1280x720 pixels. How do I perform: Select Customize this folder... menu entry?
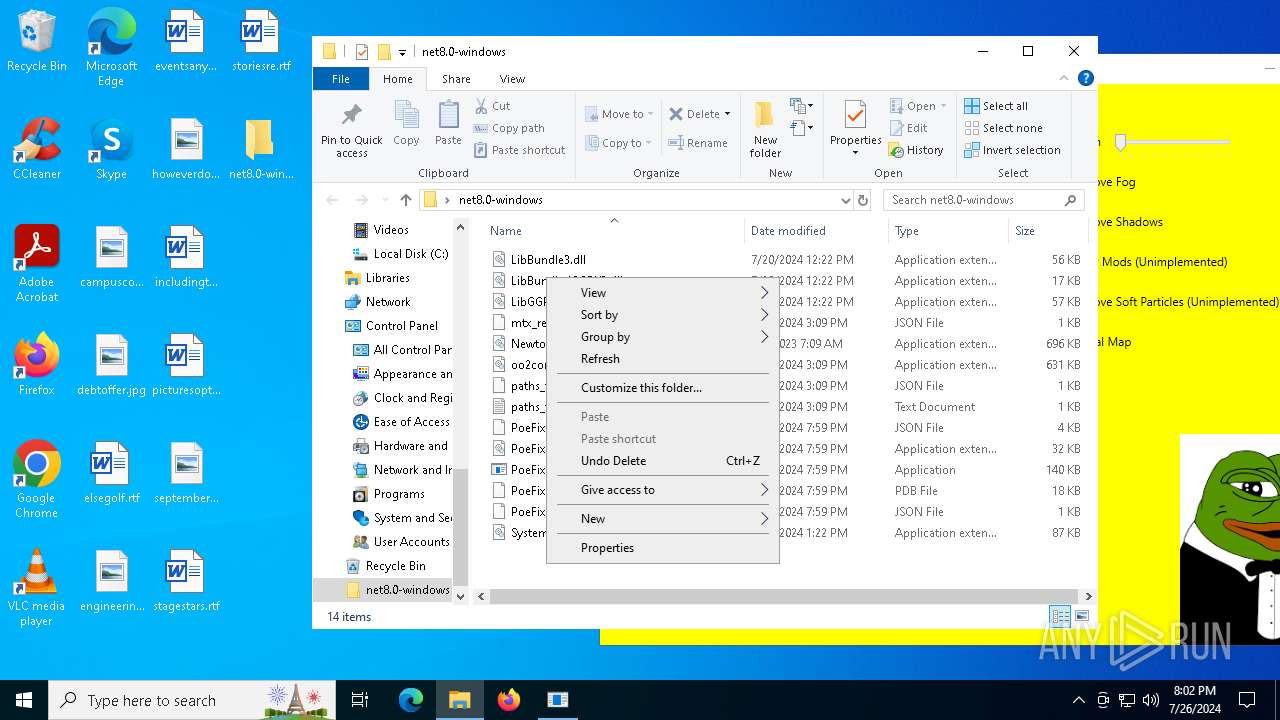[x=663, y=388]
